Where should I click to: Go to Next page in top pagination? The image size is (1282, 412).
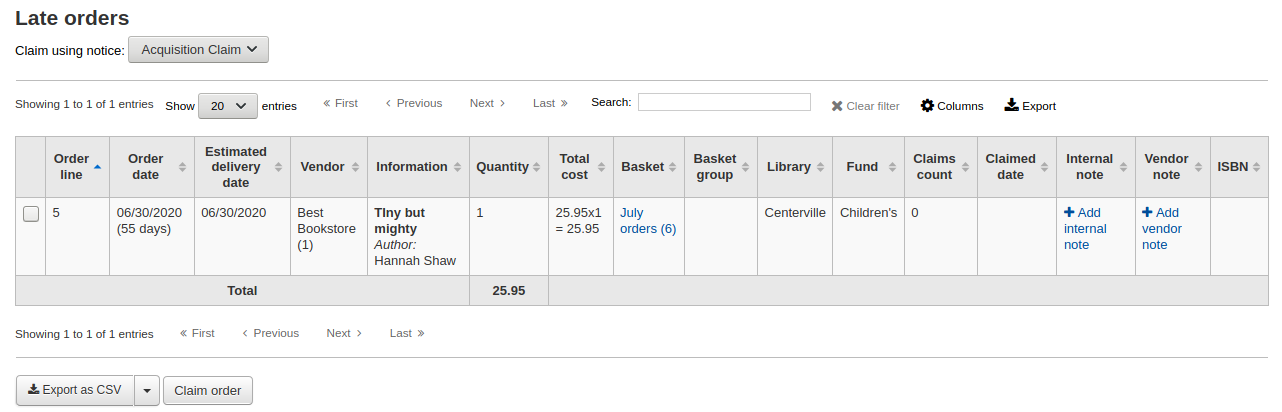coord(487,103)
